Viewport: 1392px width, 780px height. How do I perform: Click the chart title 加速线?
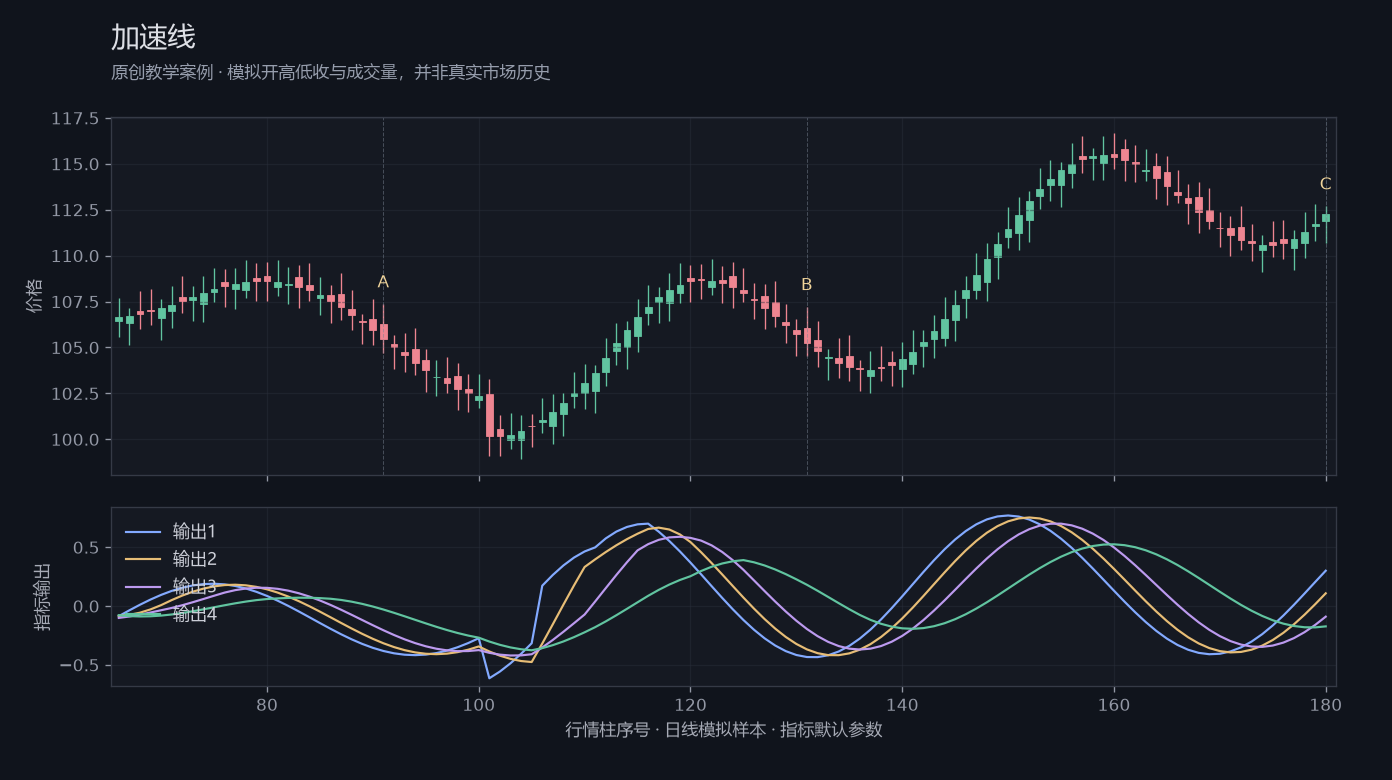click(153, 38)
